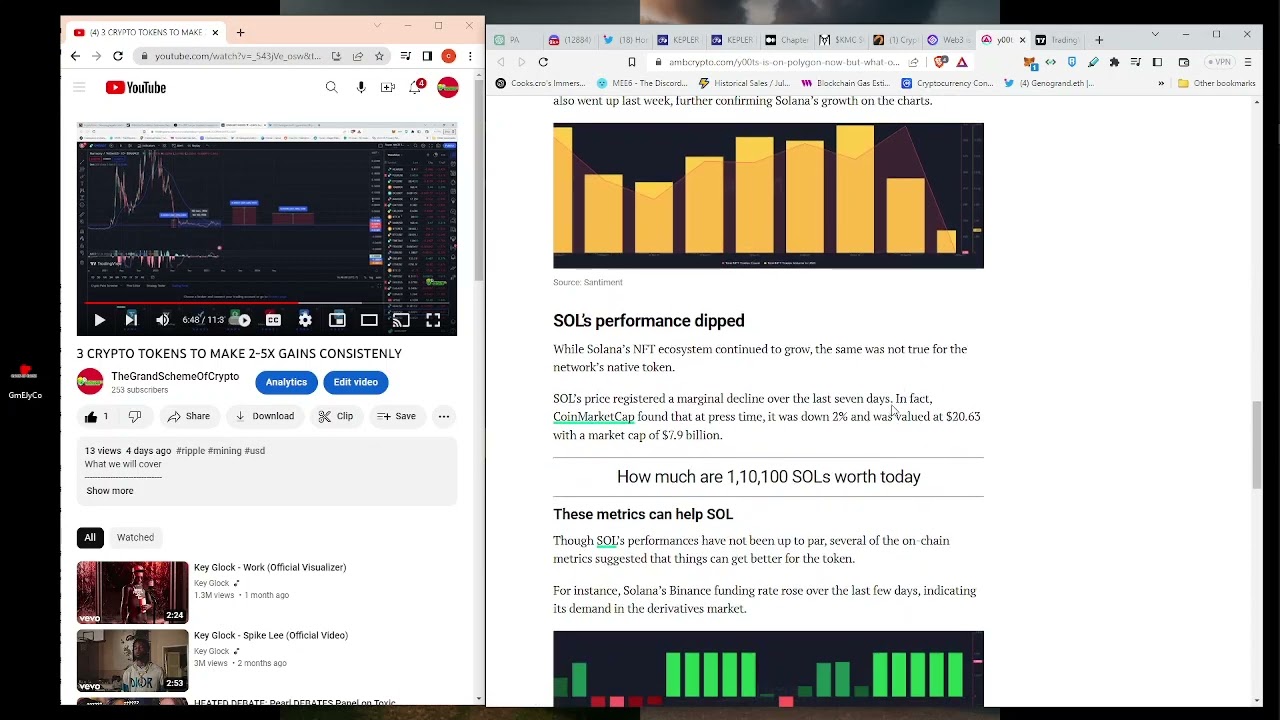Bookmark YouTube page with star icon

coord(379,56)
